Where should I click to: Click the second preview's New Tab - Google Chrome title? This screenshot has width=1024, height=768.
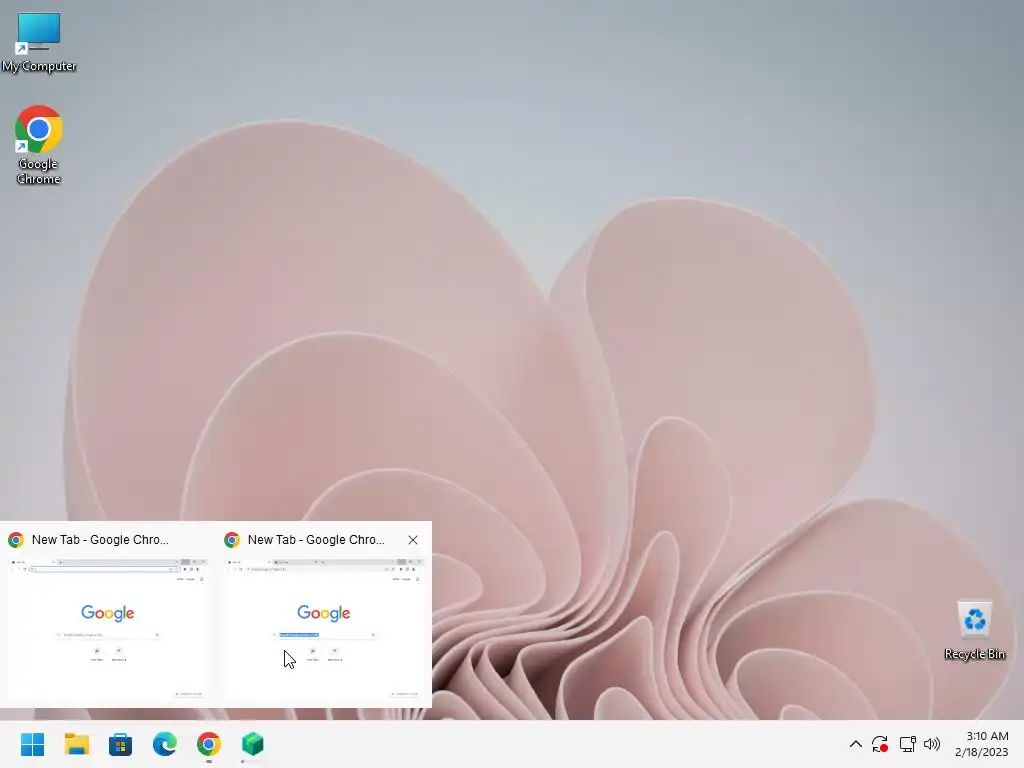point(316,540)
